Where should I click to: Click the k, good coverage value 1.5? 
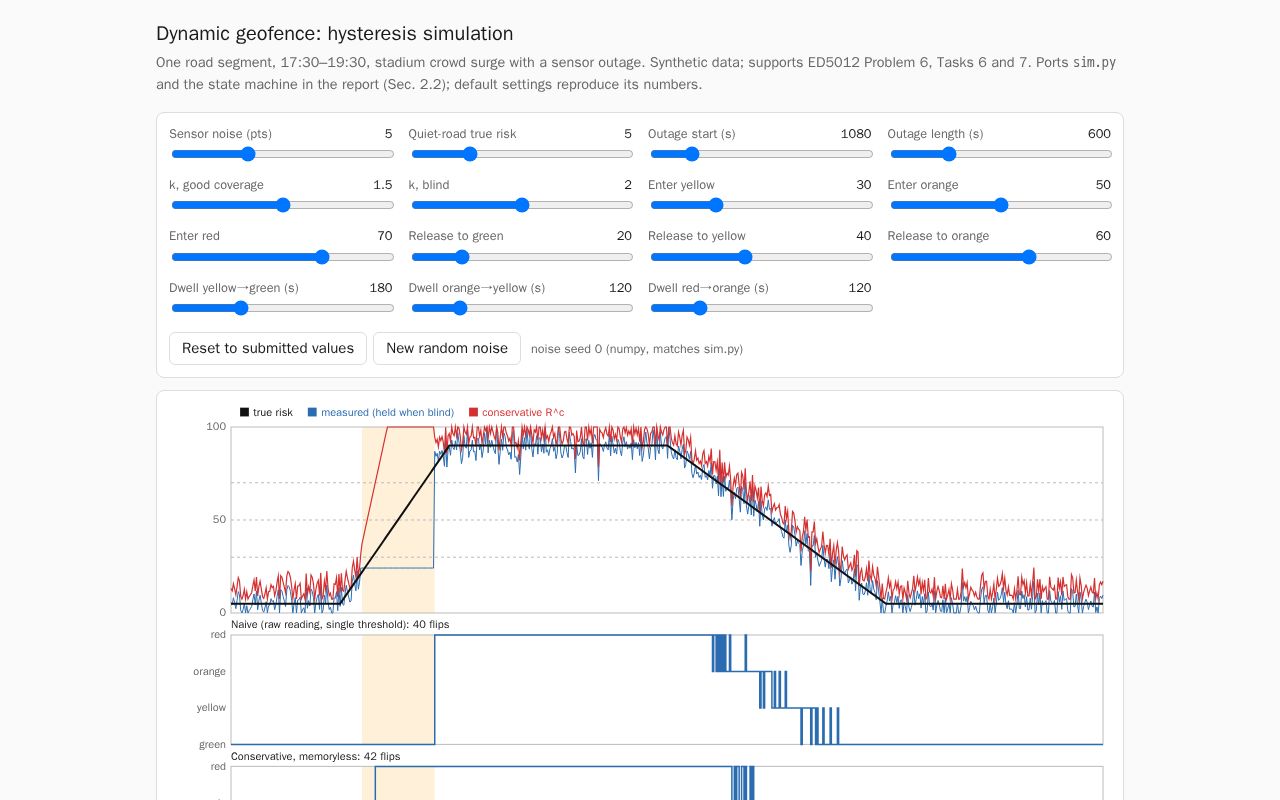pos(383,185)
